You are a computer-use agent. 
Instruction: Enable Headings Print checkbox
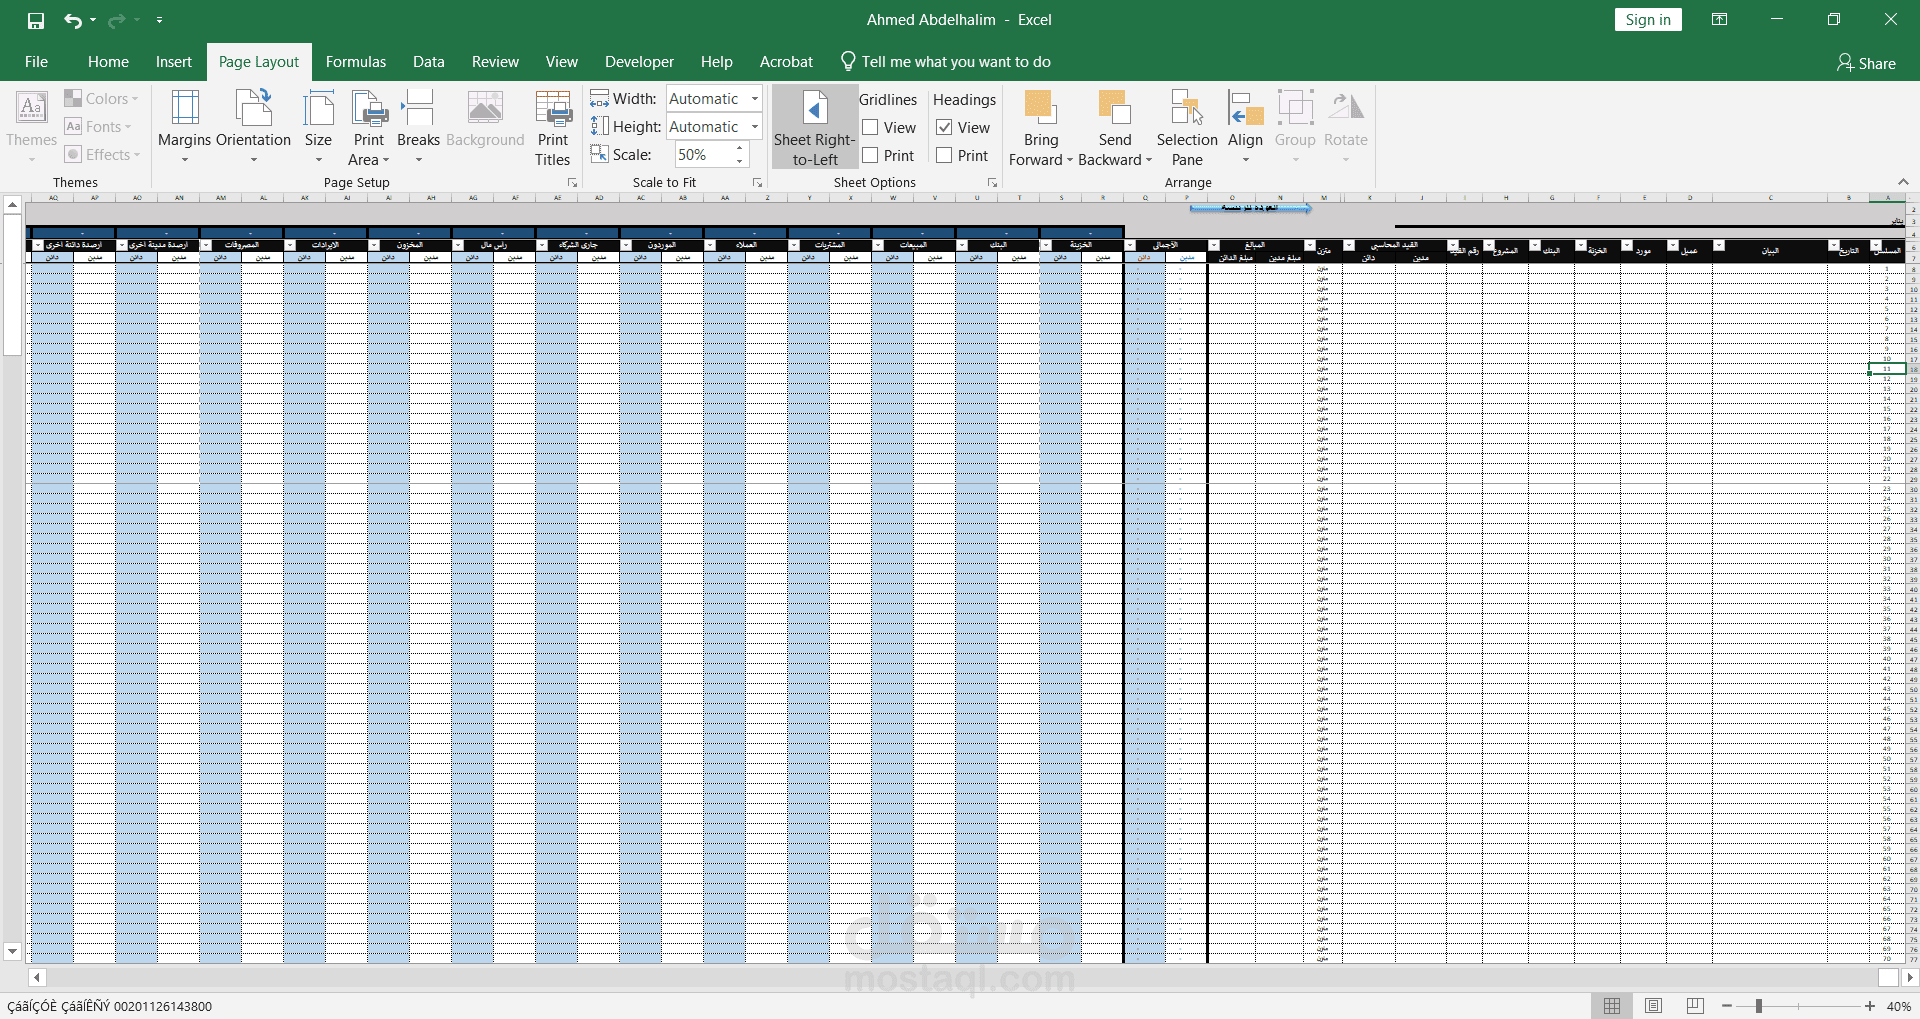944,155
